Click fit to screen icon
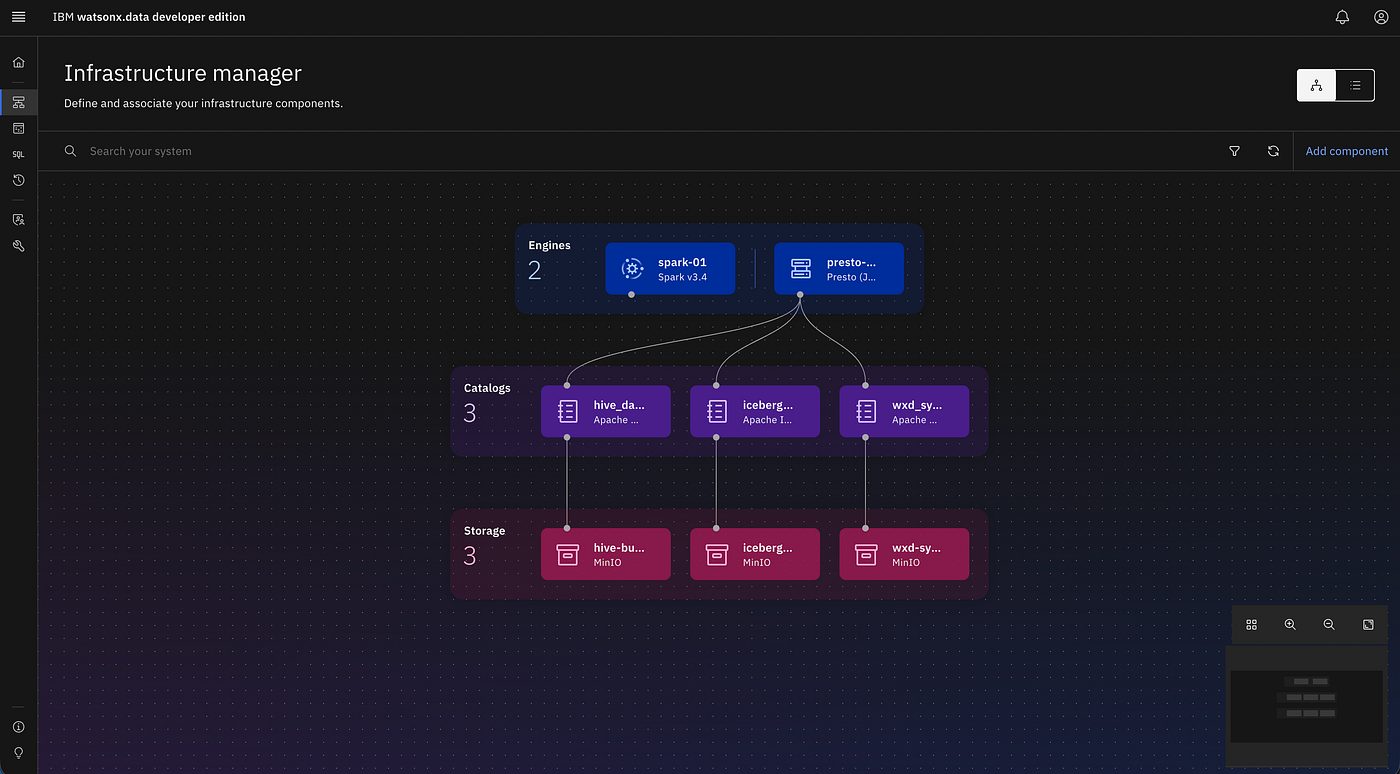Viewport: 1400px width, 774px height. pos(1368,624)
